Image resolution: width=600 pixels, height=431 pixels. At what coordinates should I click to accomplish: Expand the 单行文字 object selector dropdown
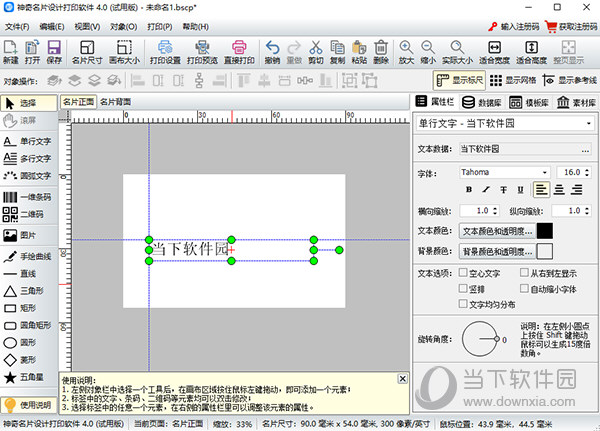589,124
